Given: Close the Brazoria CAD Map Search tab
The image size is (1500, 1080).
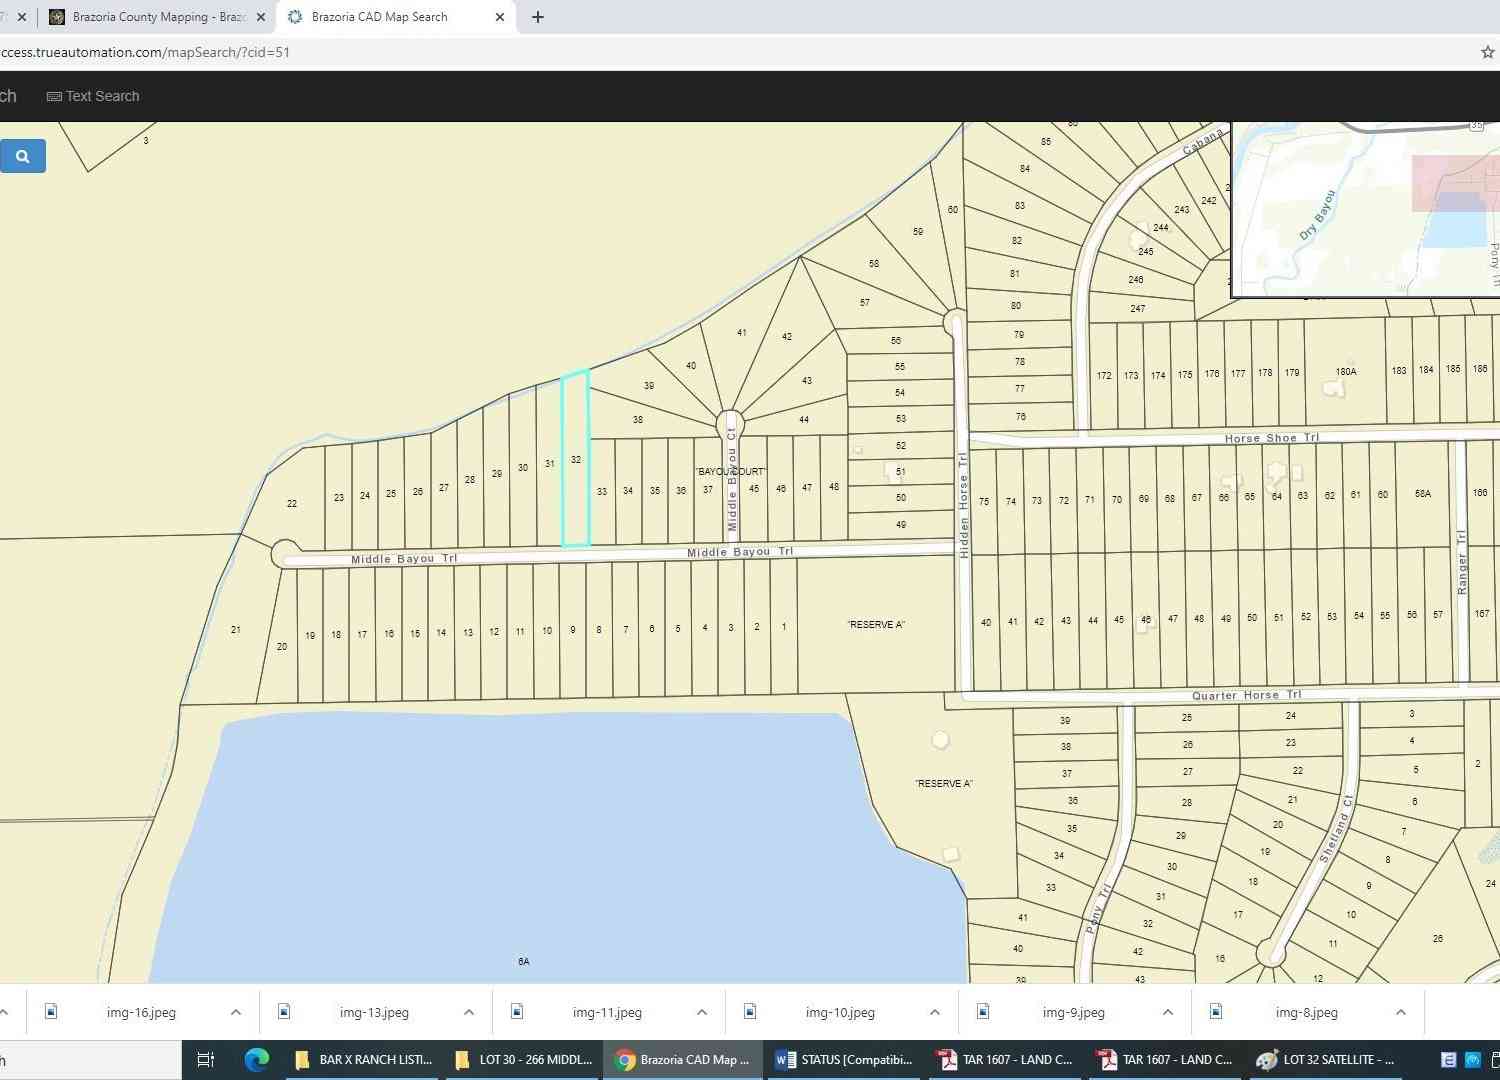Looking at the screenshot, I should pos(500,17).
